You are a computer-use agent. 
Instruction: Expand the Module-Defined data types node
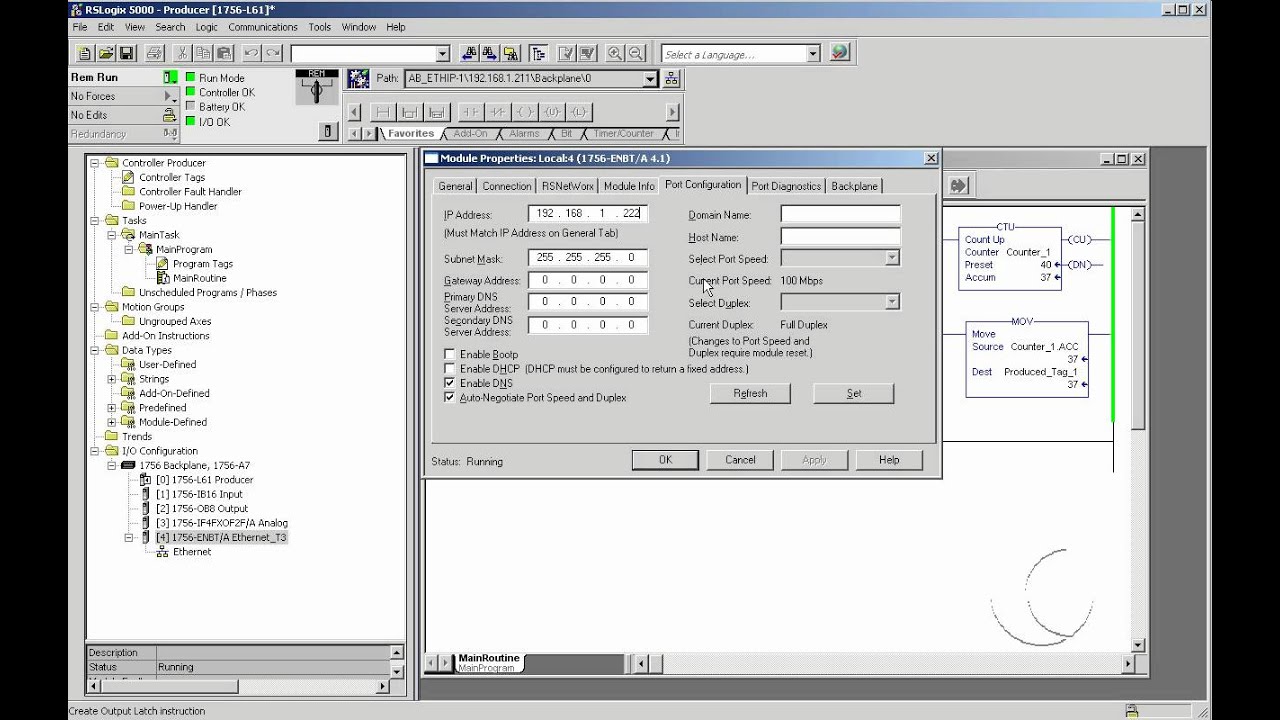click(x=112, y=422)
